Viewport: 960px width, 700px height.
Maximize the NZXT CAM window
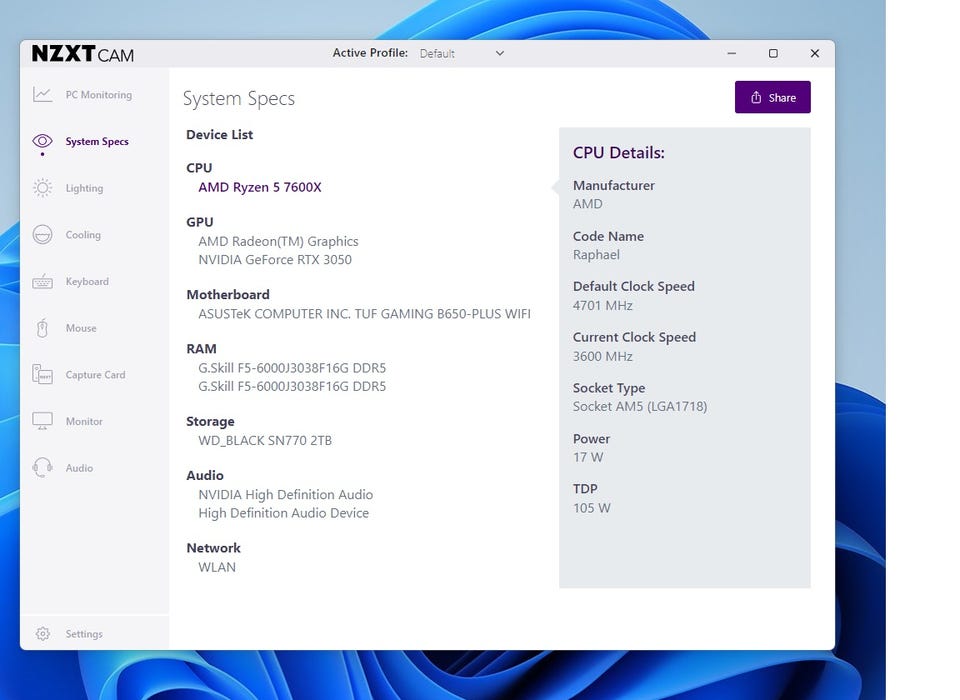click(x=773, y=53)
